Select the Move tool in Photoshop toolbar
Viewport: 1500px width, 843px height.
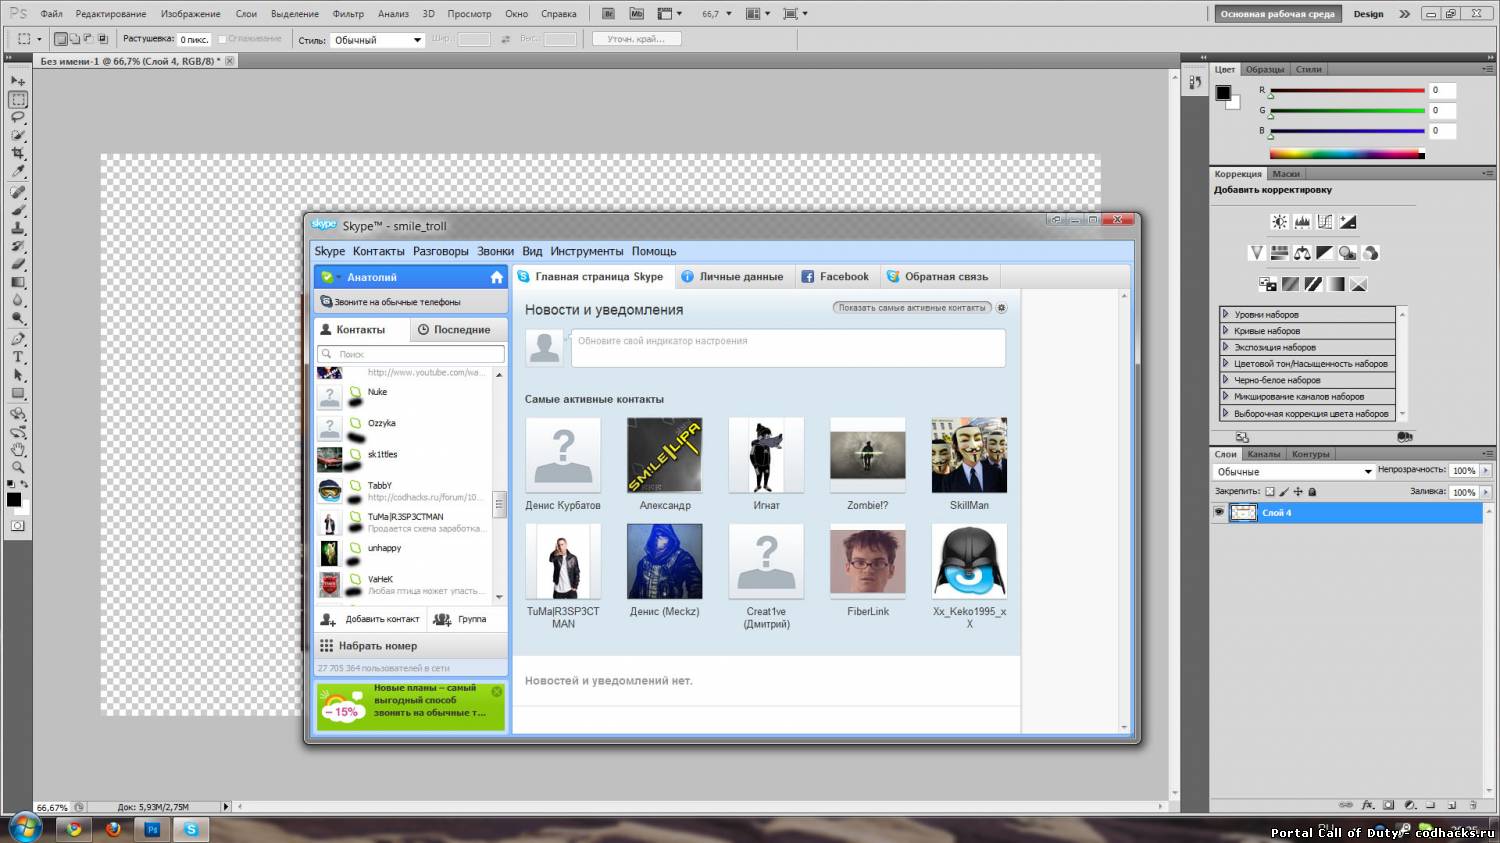point(18,81)
